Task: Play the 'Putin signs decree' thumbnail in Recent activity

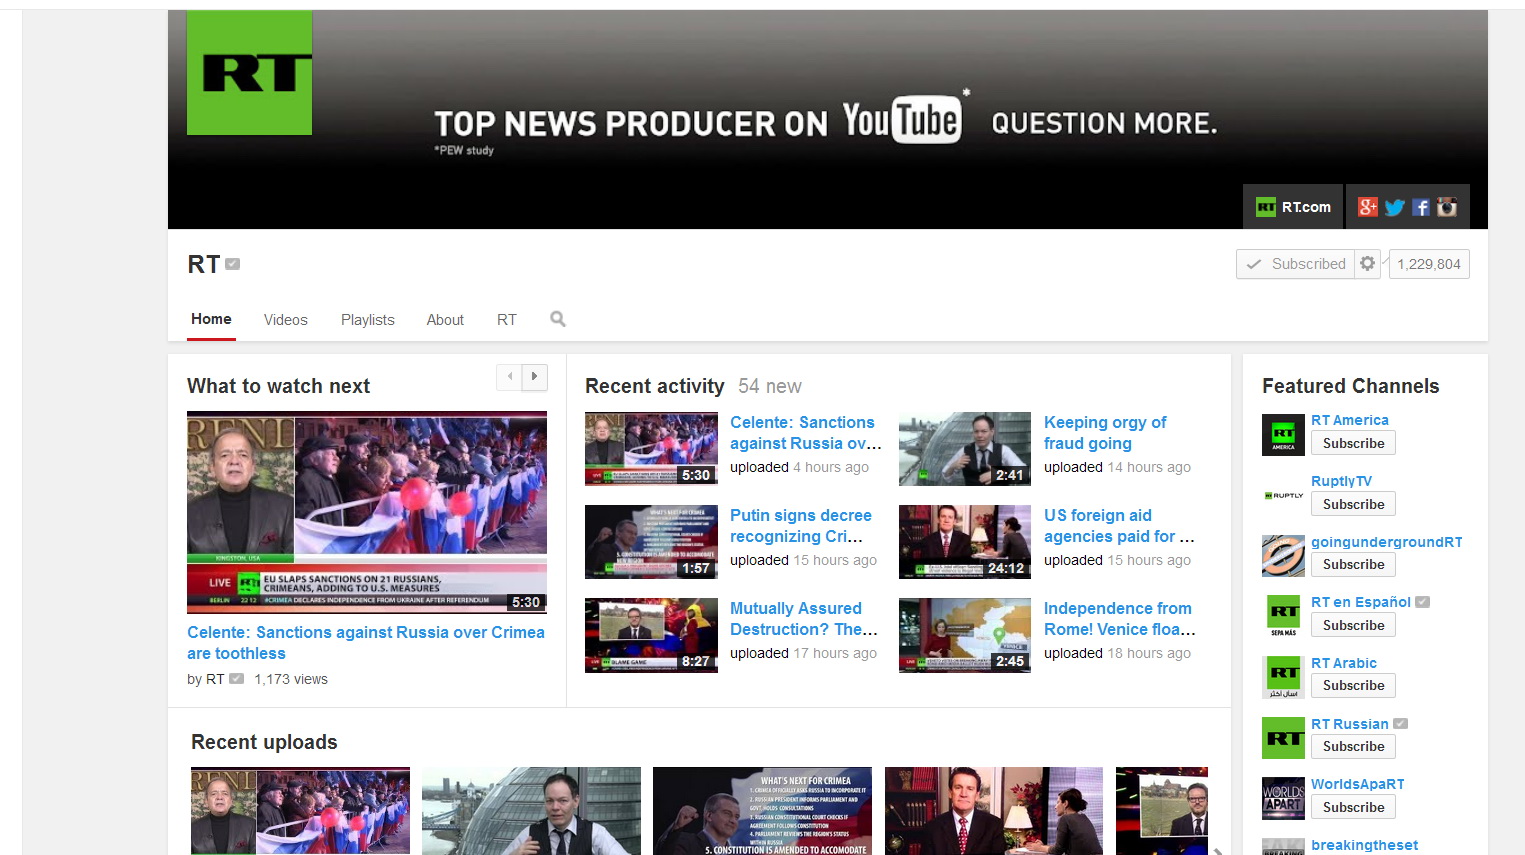Action: point(651,542)
